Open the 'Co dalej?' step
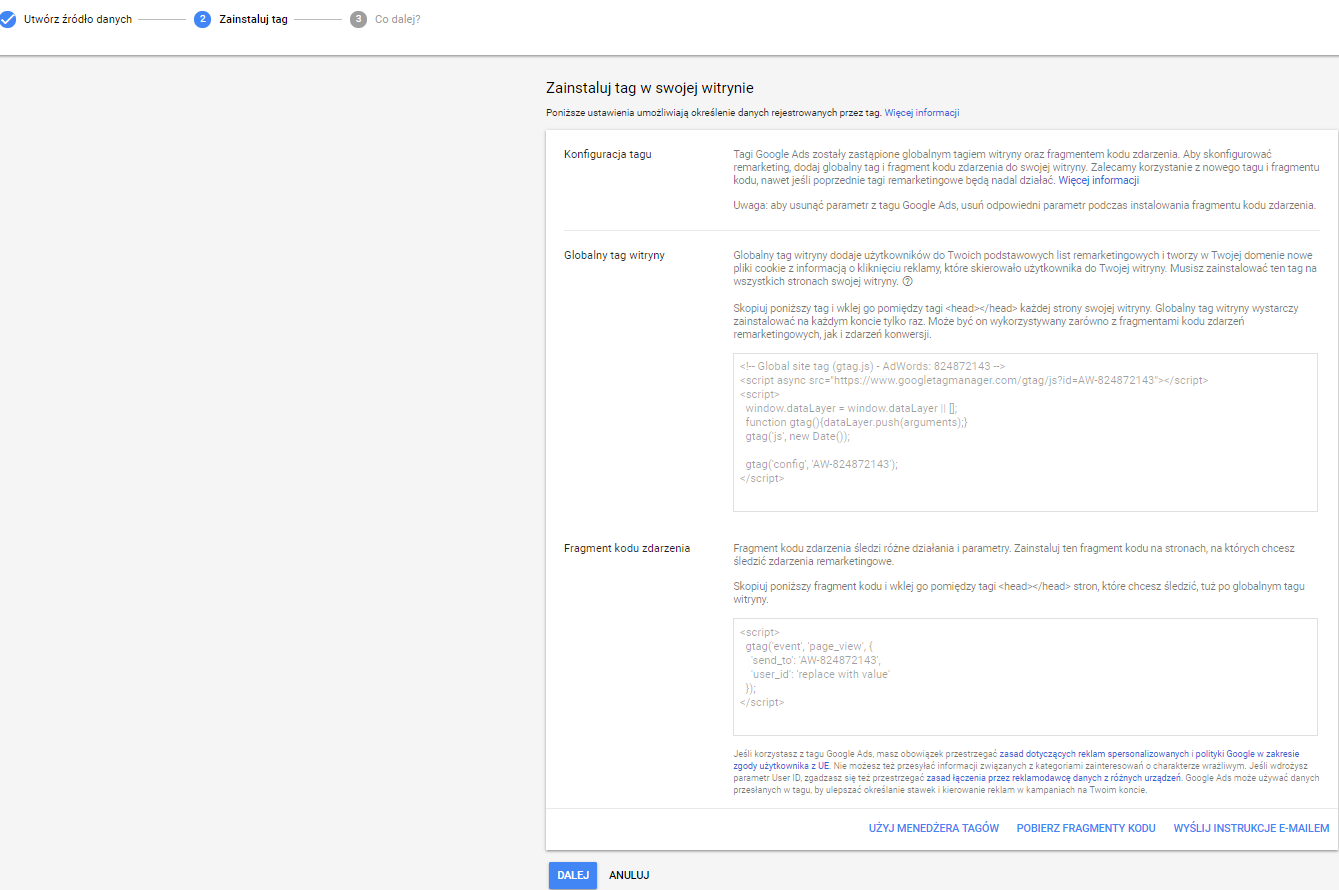Screen dimensions: 1339x890 [398, 19]
